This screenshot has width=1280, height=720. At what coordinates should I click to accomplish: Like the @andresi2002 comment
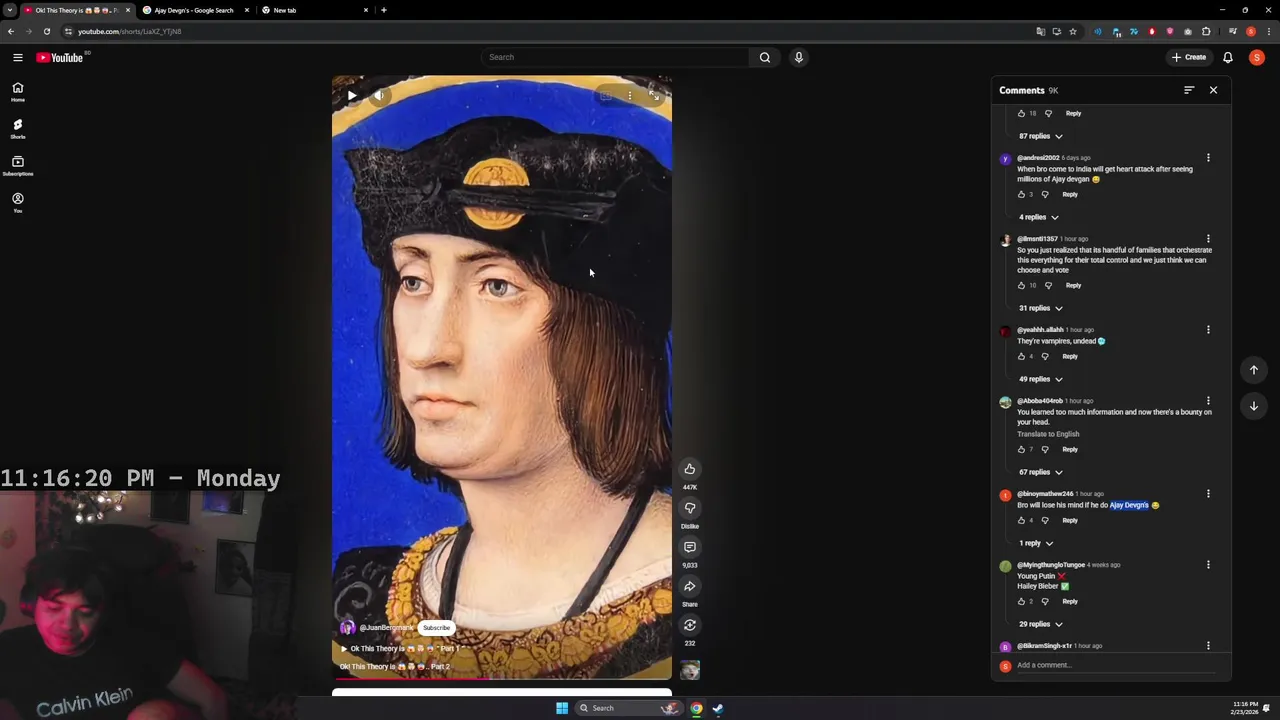1021,194
